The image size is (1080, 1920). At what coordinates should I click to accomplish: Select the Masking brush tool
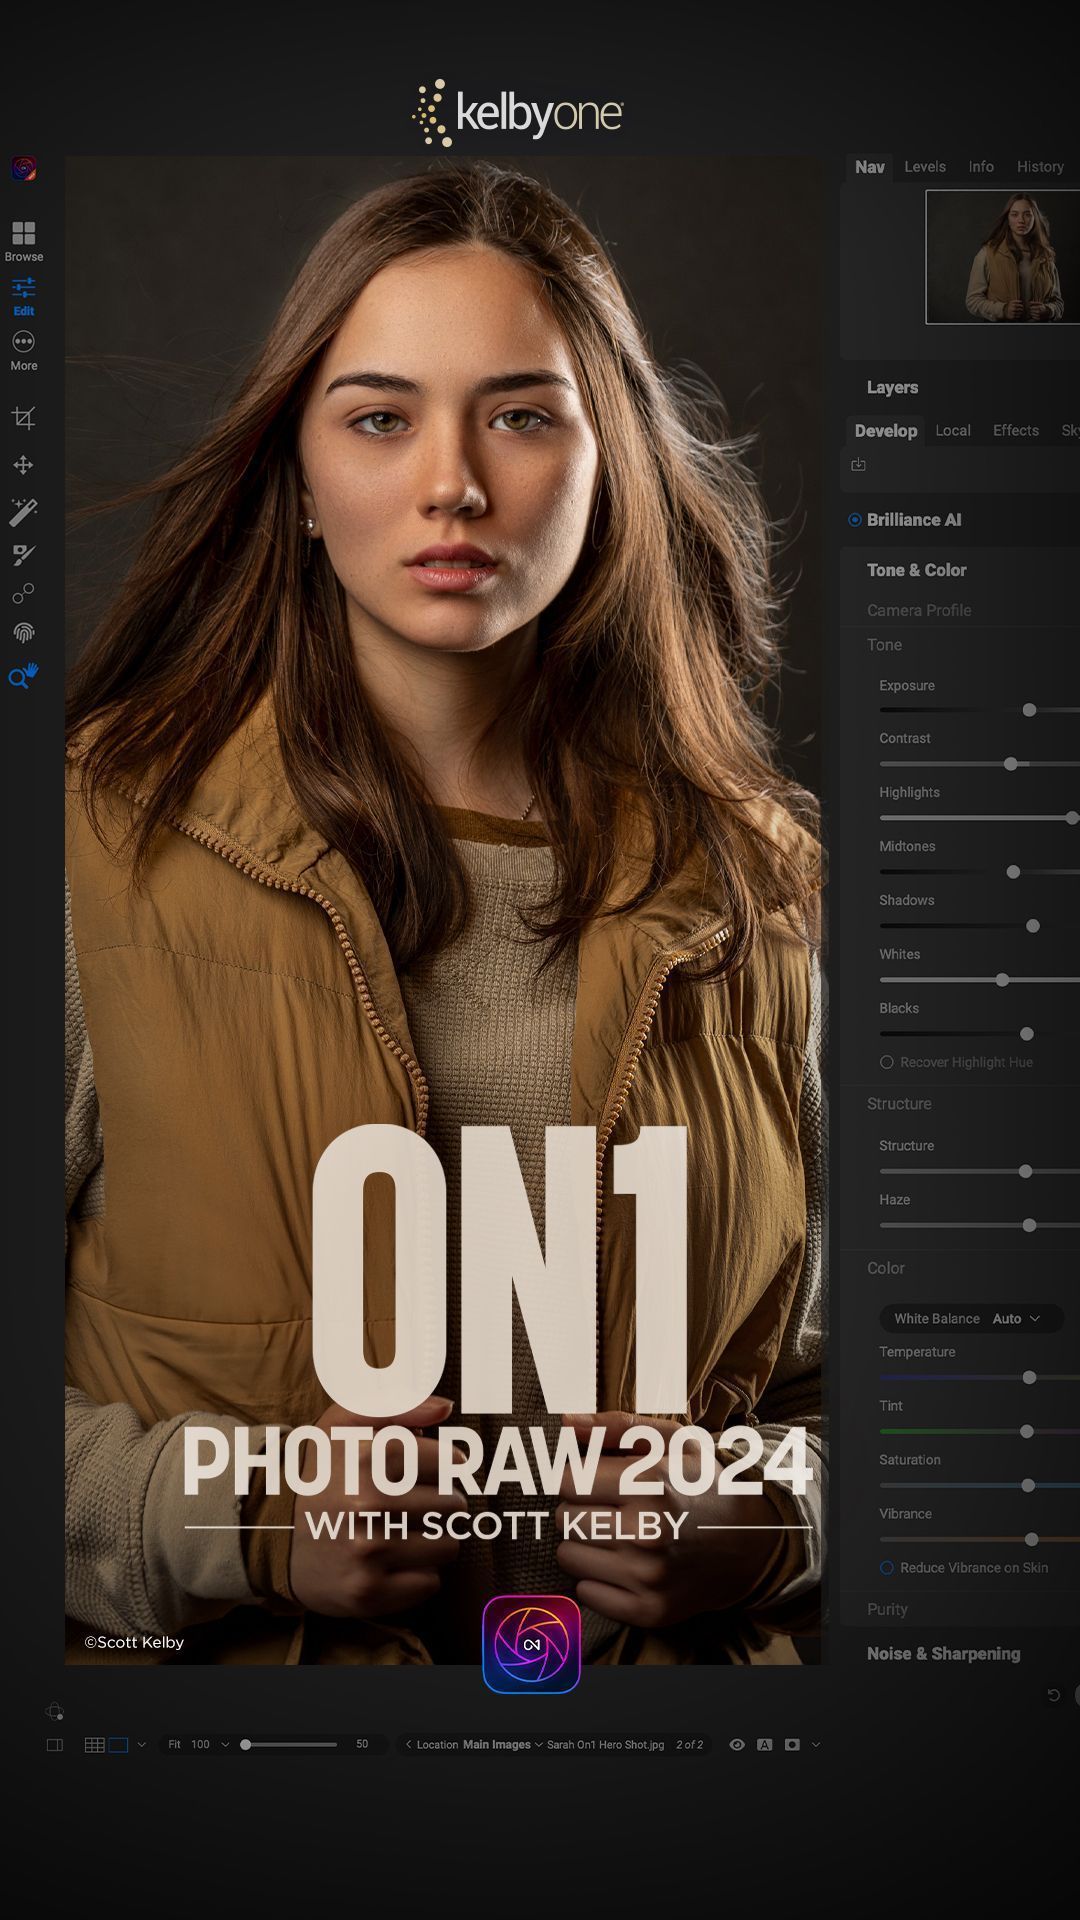[x=24, y=555]
